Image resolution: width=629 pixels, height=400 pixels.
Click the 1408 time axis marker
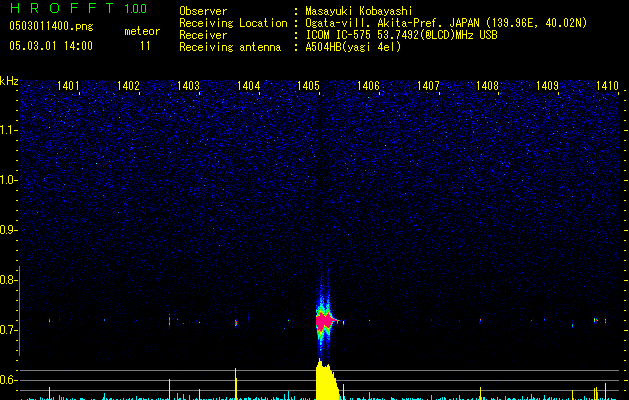point(487,86)
